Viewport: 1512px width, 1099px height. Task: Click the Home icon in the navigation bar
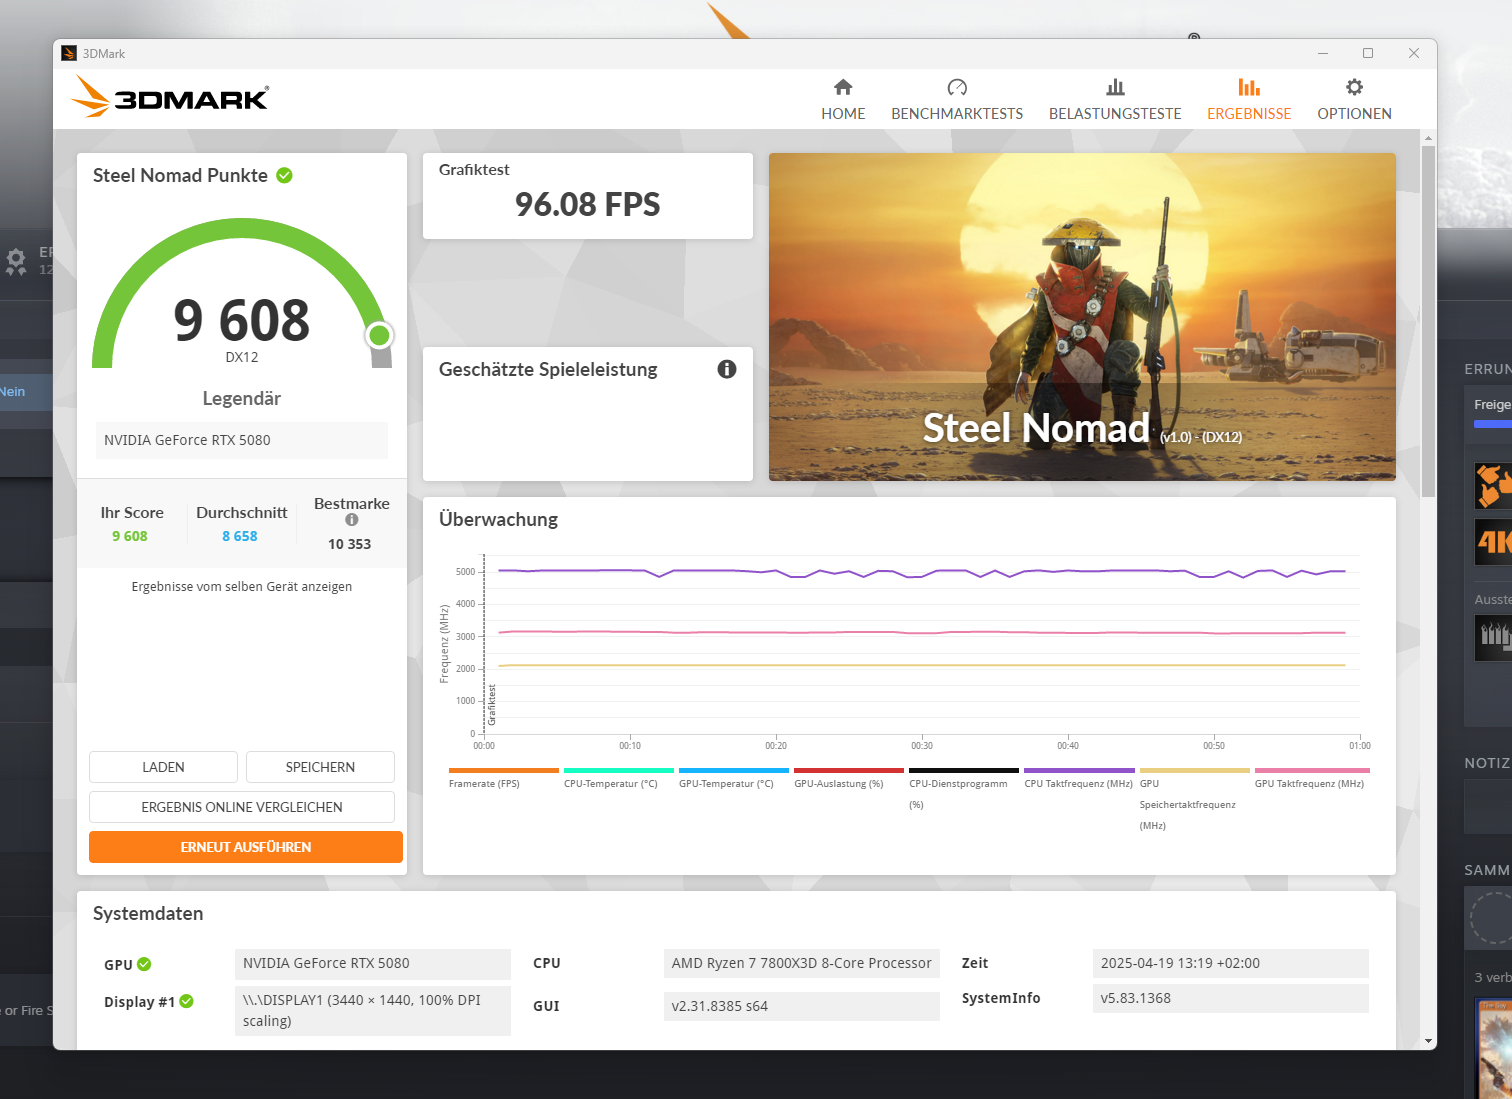[x=843, y=88]
